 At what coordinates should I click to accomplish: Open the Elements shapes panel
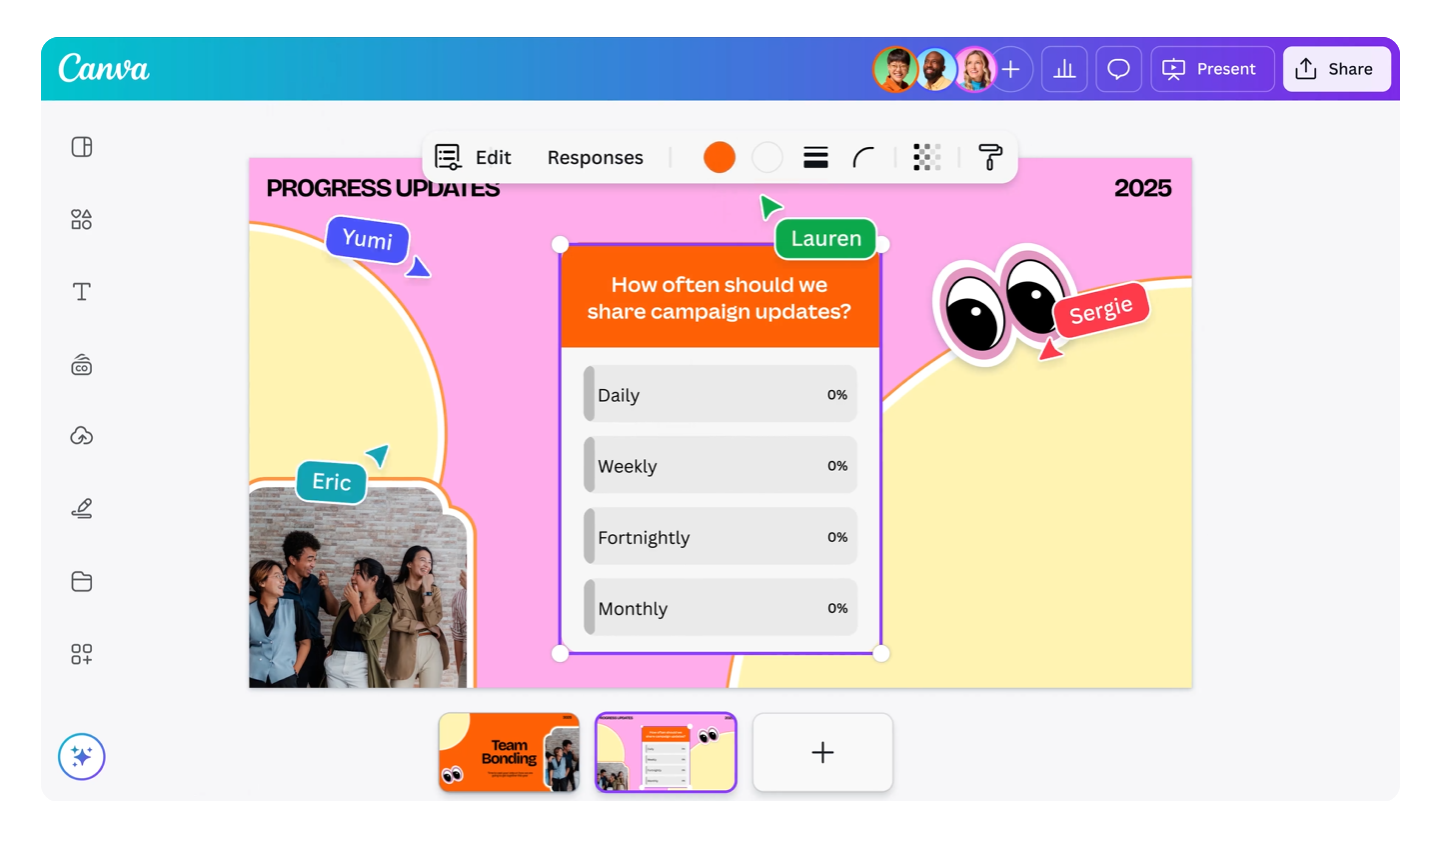[x=82, y=219]
